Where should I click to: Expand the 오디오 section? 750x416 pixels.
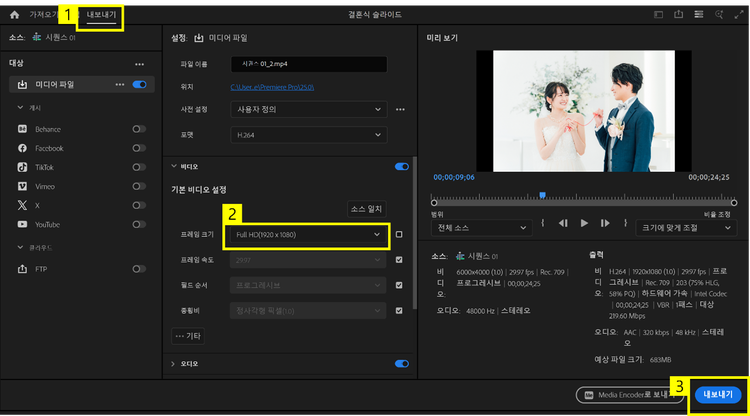coord(173,364)
